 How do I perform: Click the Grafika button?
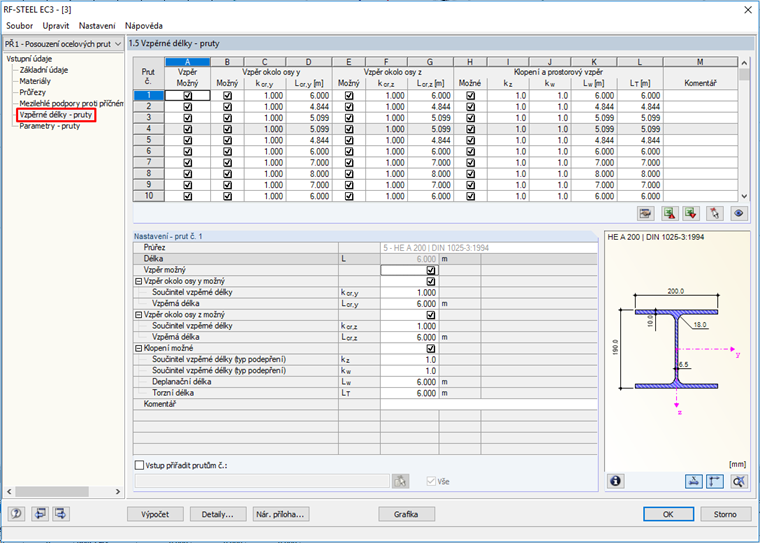(406, 514)
